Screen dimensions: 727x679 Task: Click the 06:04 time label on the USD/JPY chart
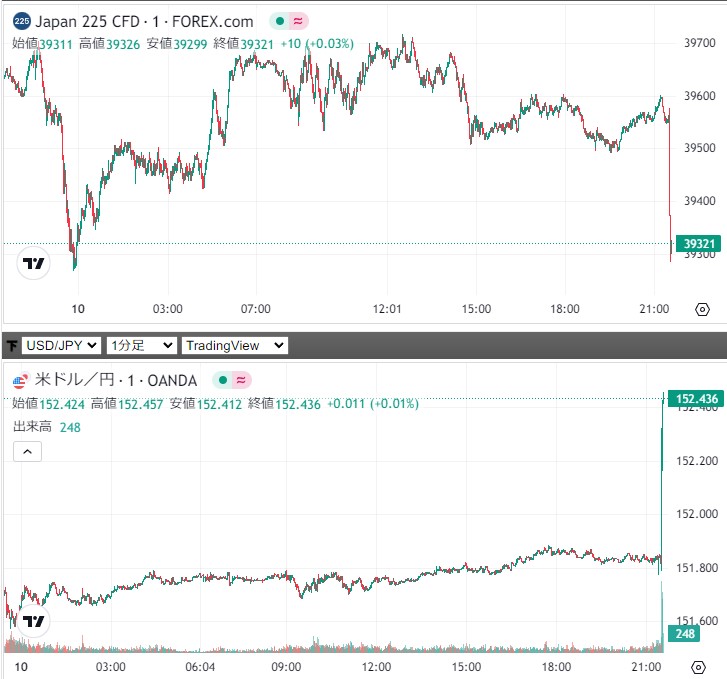click(x=200, y=667)
